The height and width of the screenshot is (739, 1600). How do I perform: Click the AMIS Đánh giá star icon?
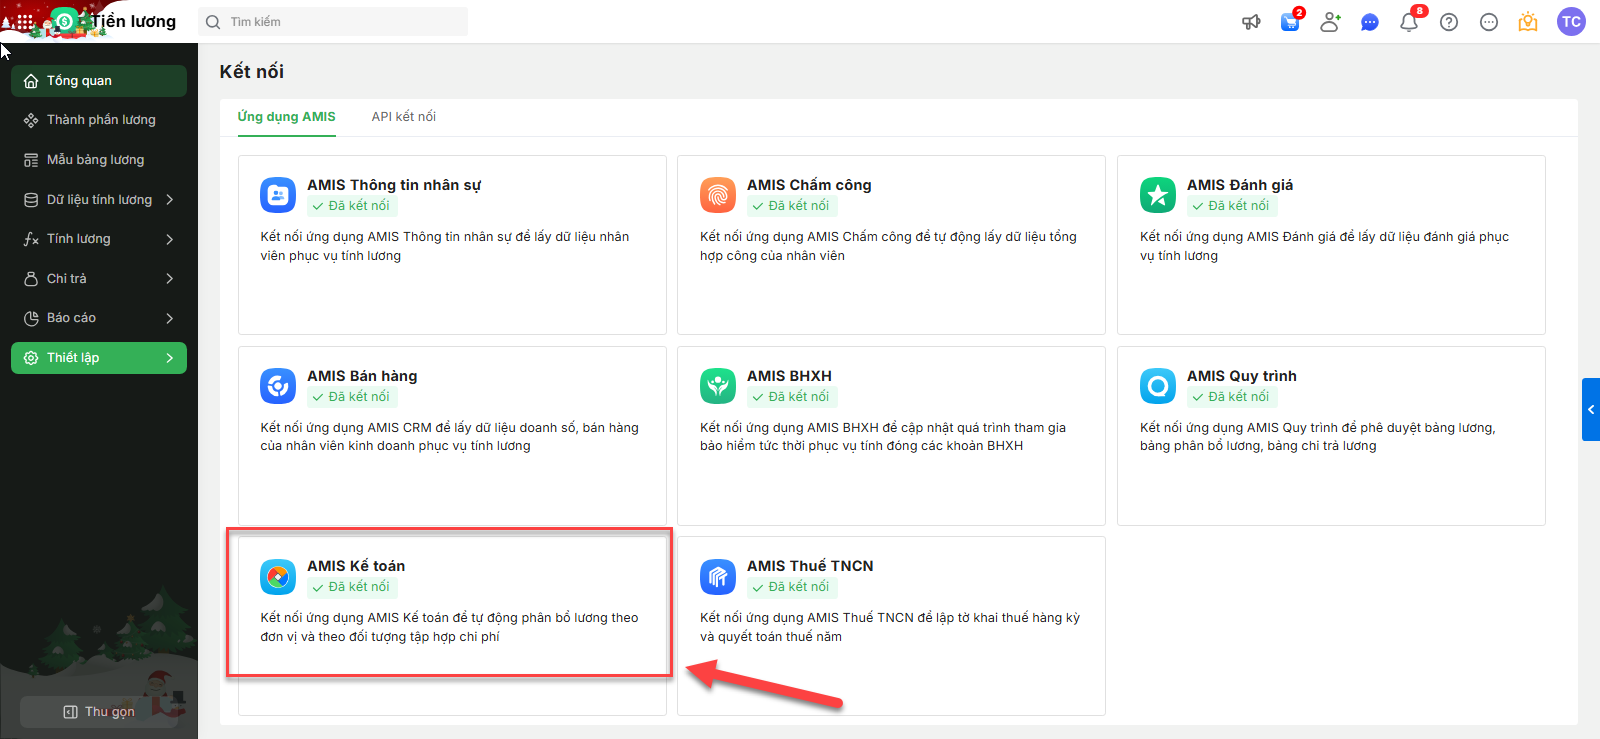point(1158,195)
